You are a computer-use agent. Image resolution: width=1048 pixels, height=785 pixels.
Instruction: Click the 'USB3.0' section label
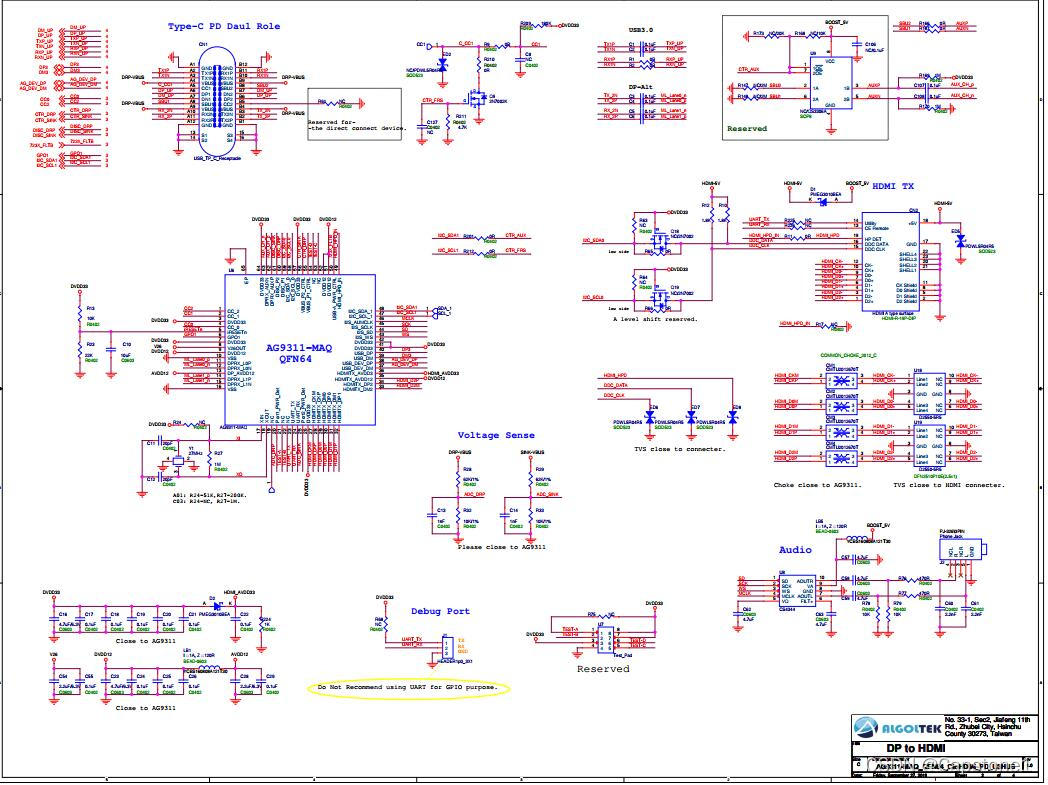[x=641, y=30]
